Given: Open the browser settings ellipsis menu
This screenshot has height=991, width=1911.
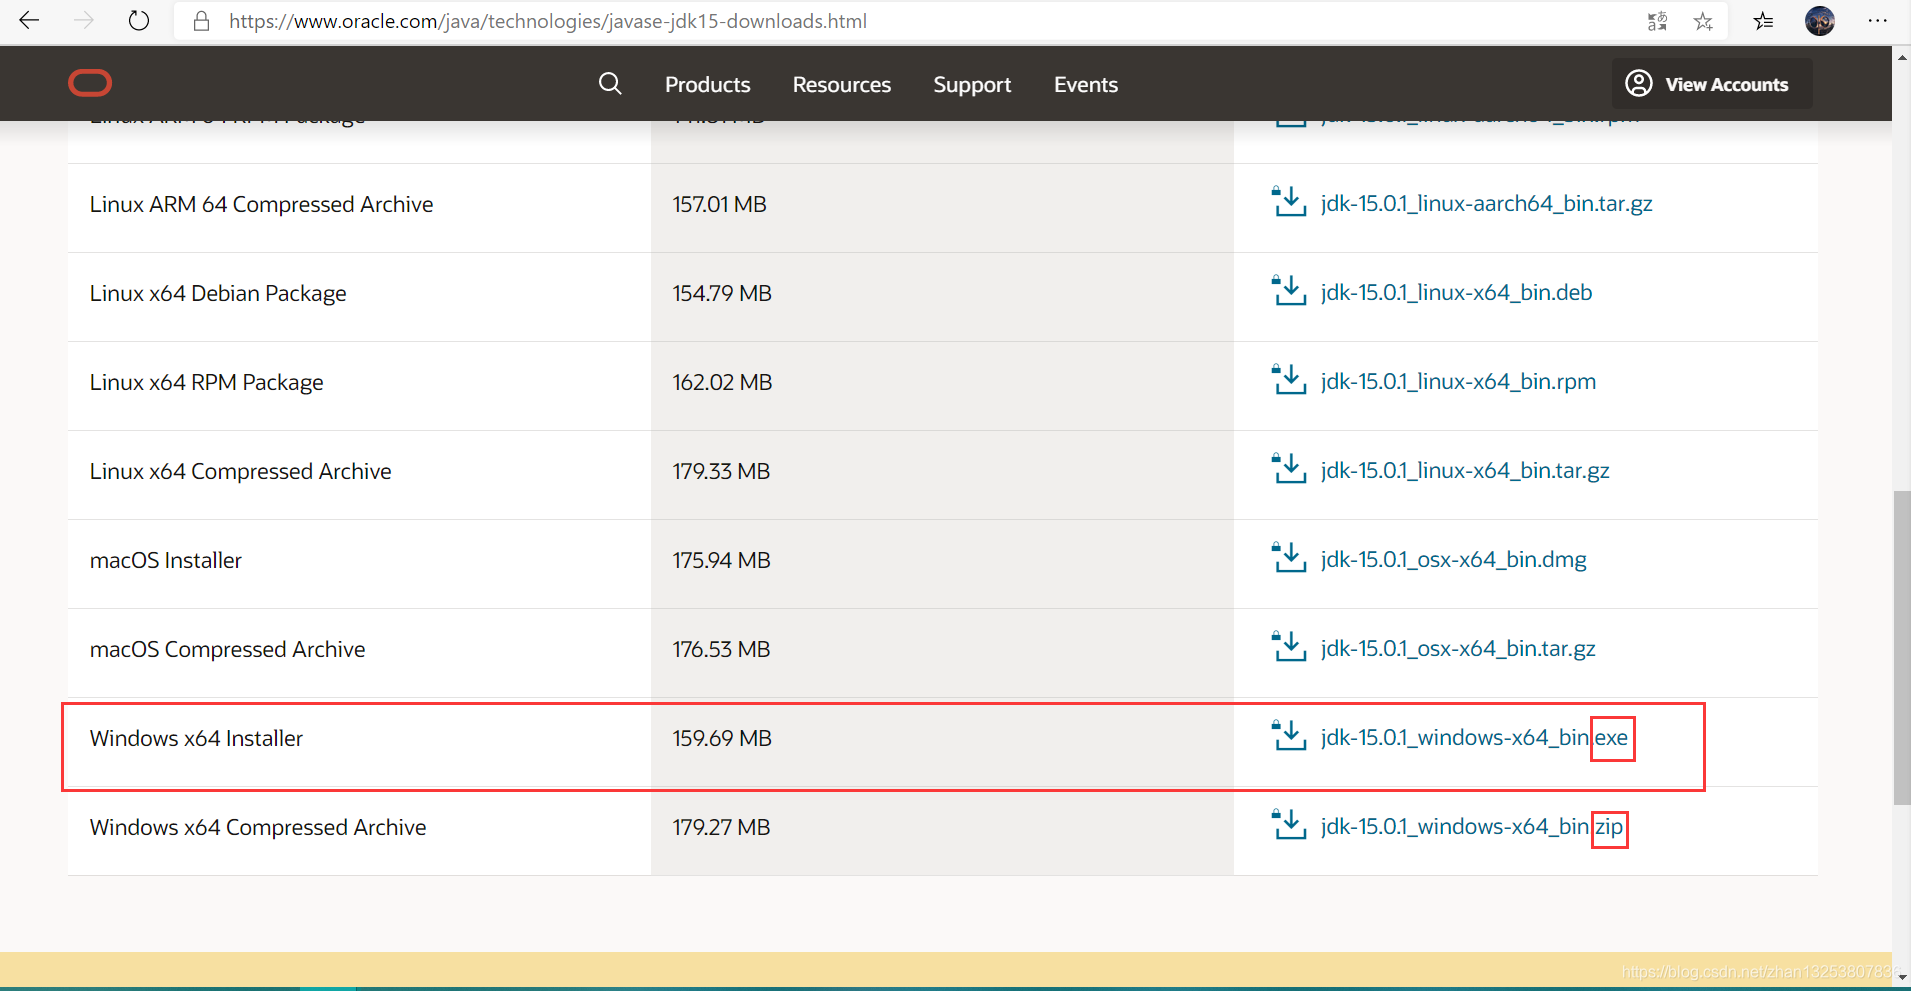Looking at the screenshot, I should (1878, 21).
